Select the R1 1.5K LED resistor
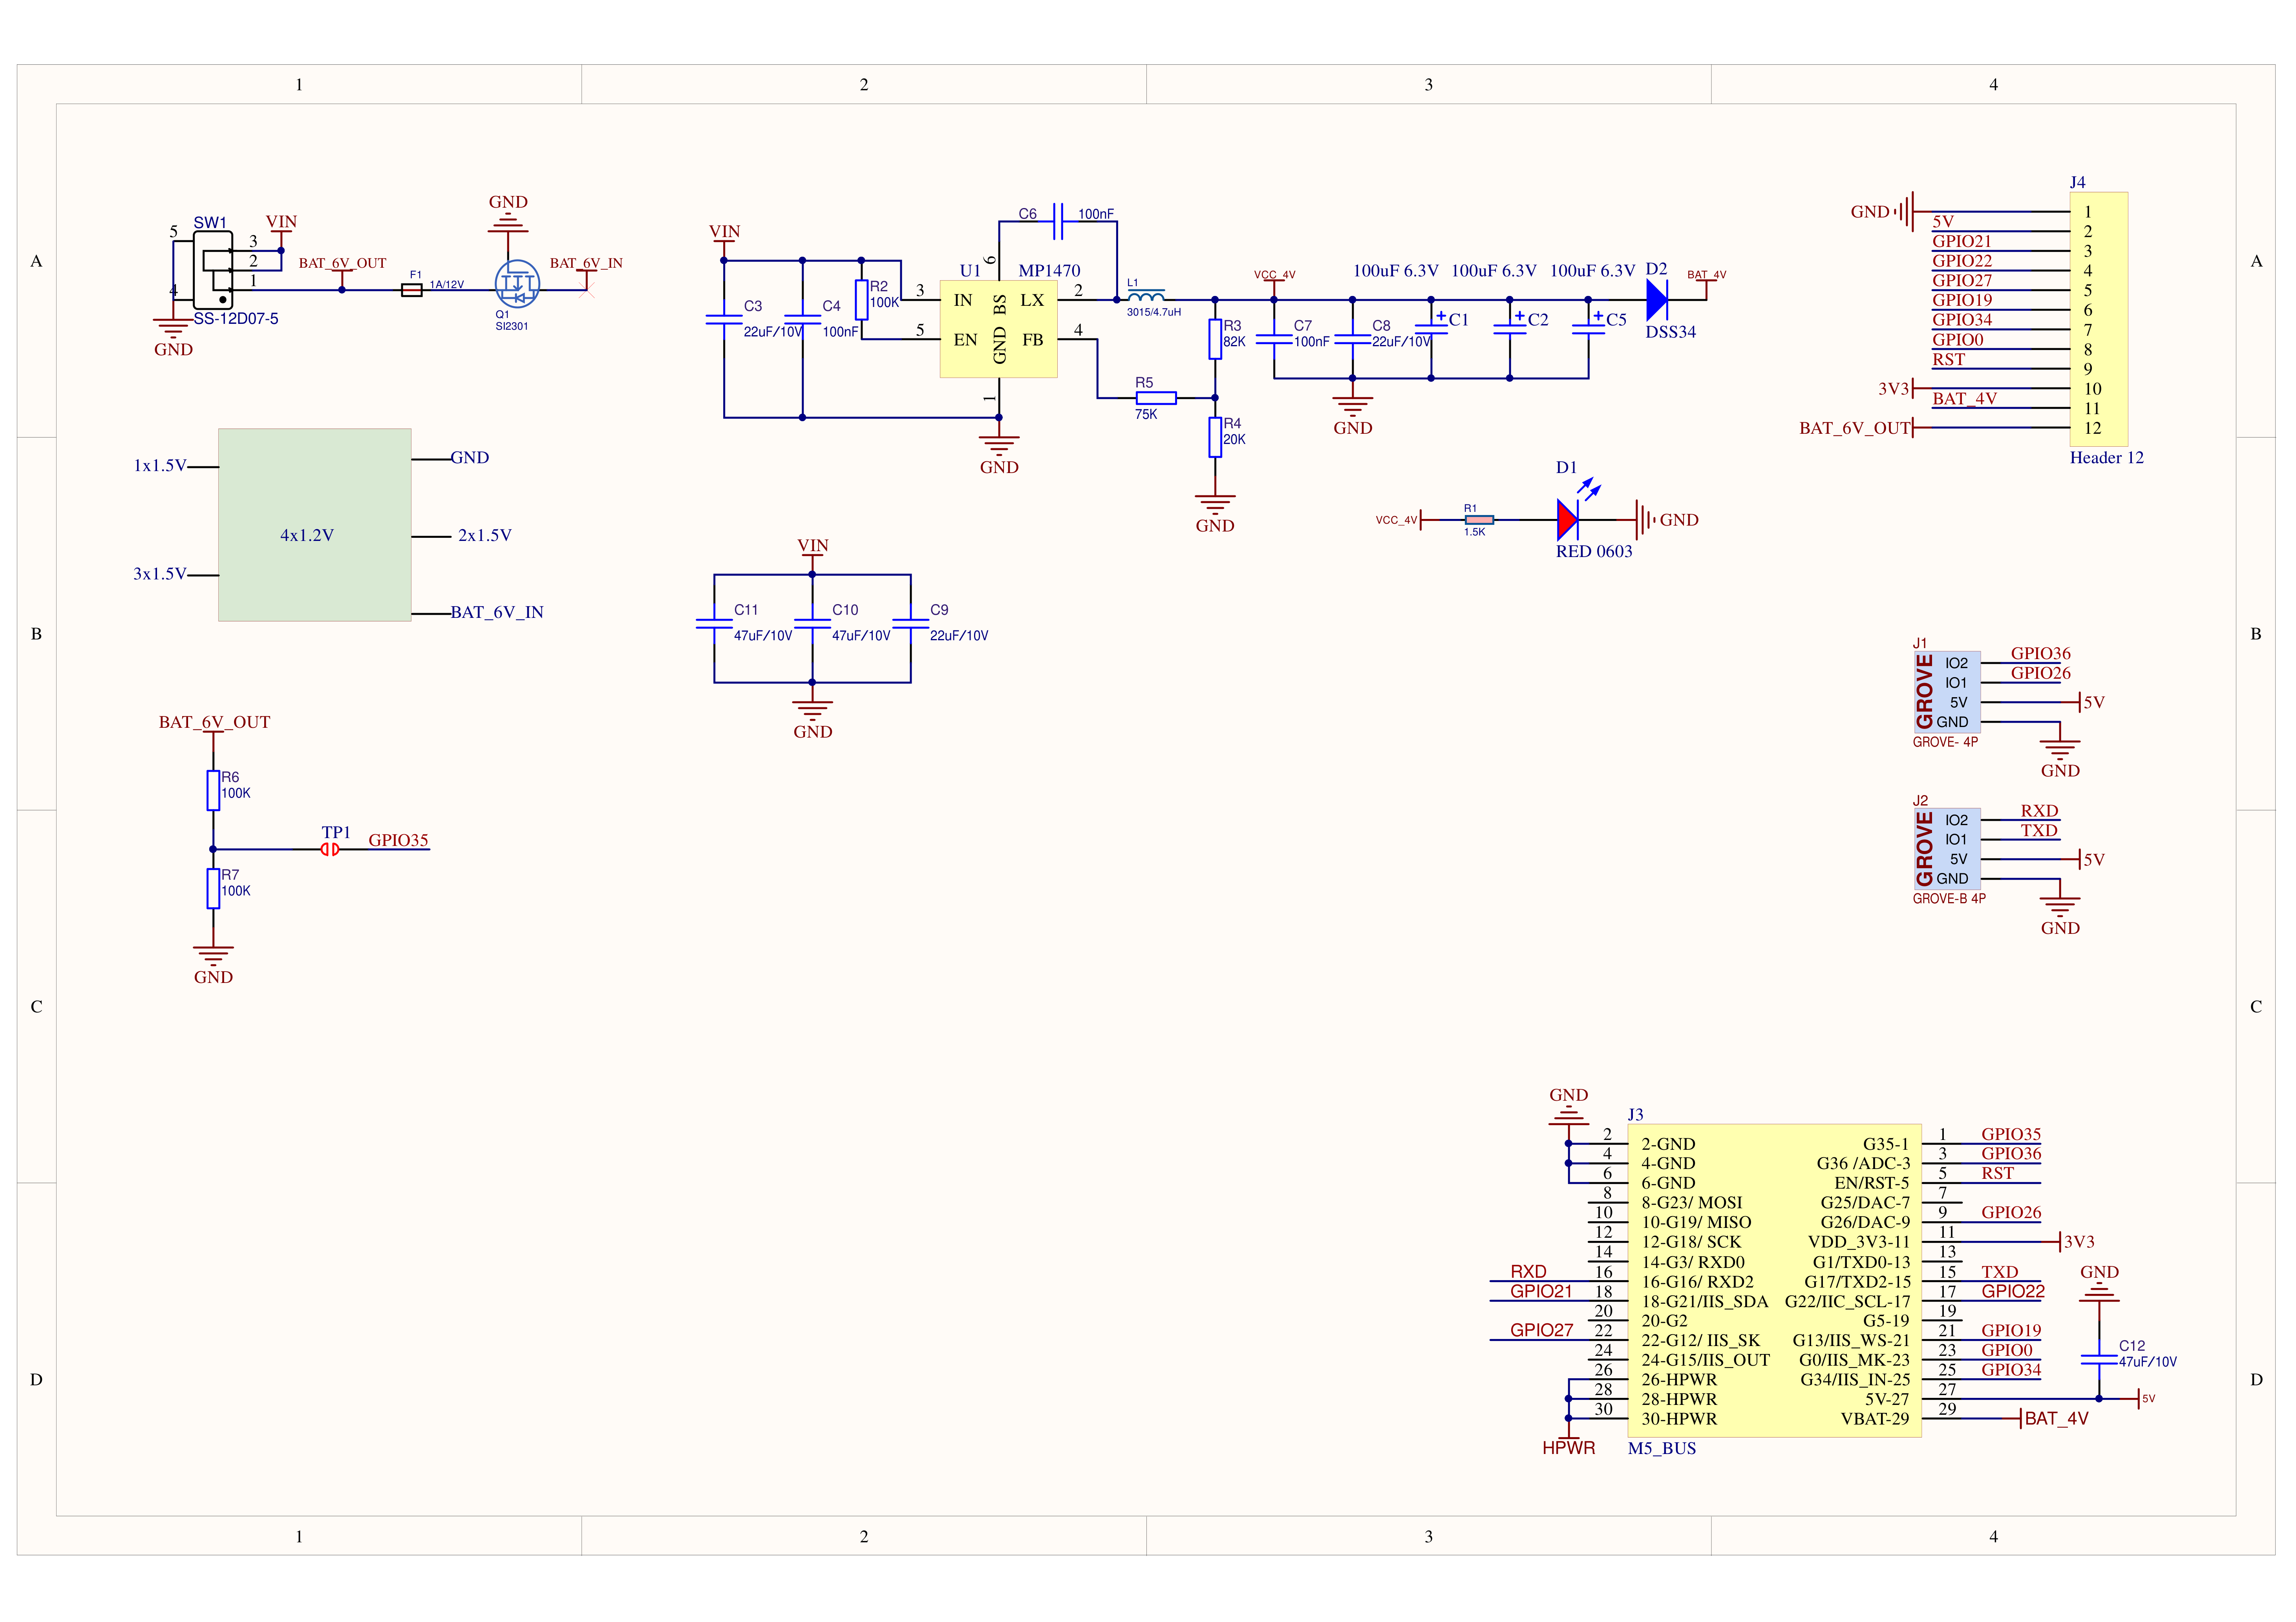Viewport: 2296px width, 1622px height. click(x=1479, y=520)
